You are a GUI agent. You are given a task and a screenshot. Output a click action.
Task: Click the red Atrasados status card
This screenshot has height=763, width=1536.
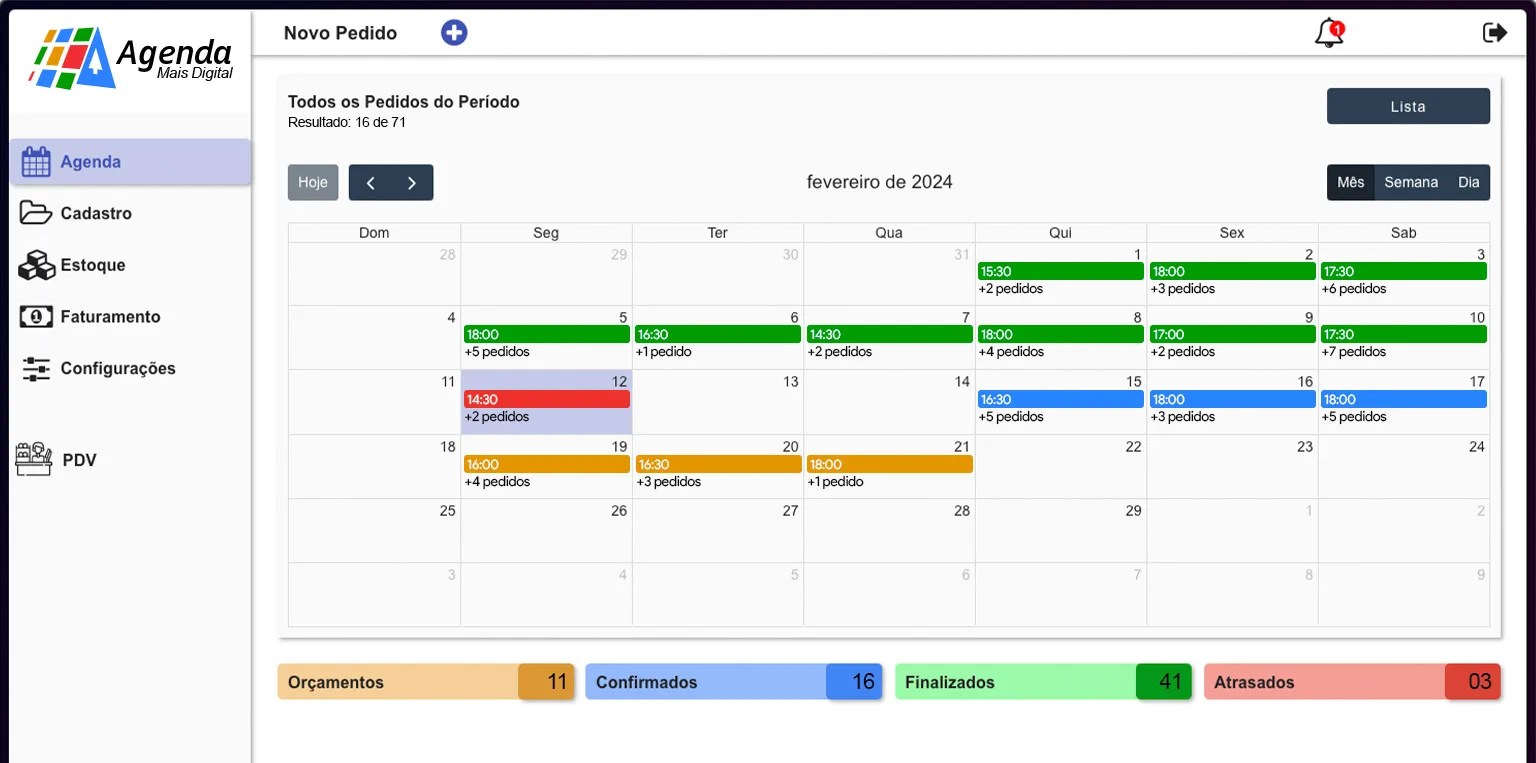coord(1352,682)
